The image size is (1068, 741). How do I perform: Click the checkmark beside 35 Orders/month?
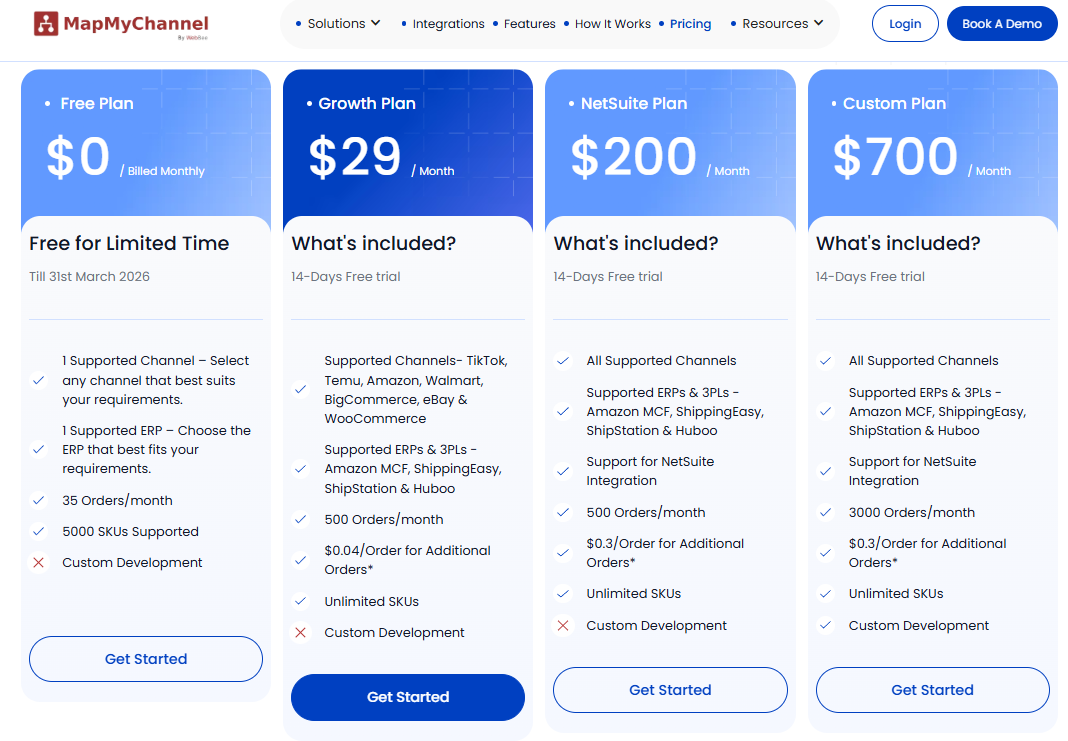point(39,501)
